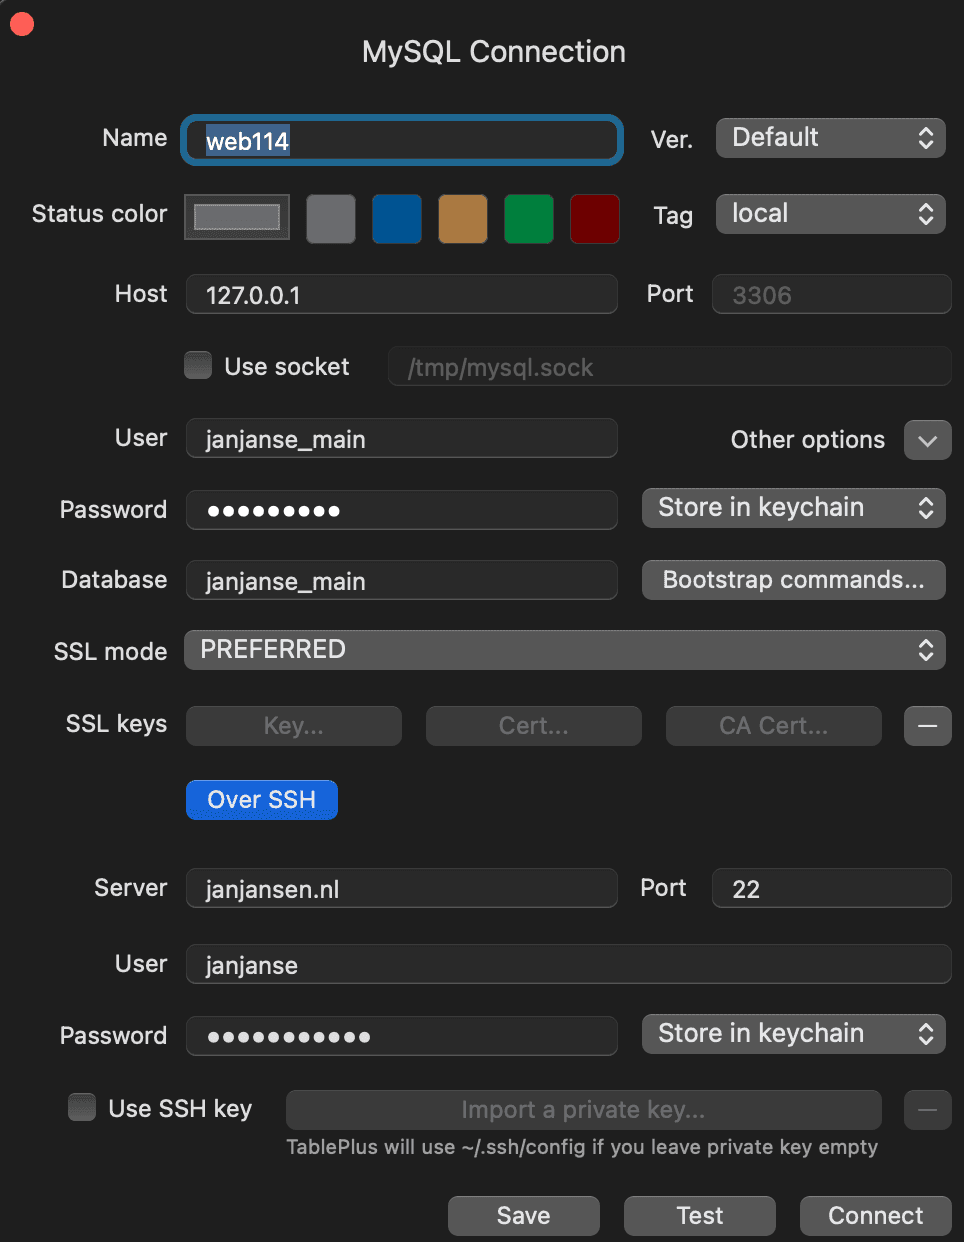This screenshot has height=1242, width=964.
Task: Enable the Use SSH key checkbox
Action: [x=82, y=1107]
